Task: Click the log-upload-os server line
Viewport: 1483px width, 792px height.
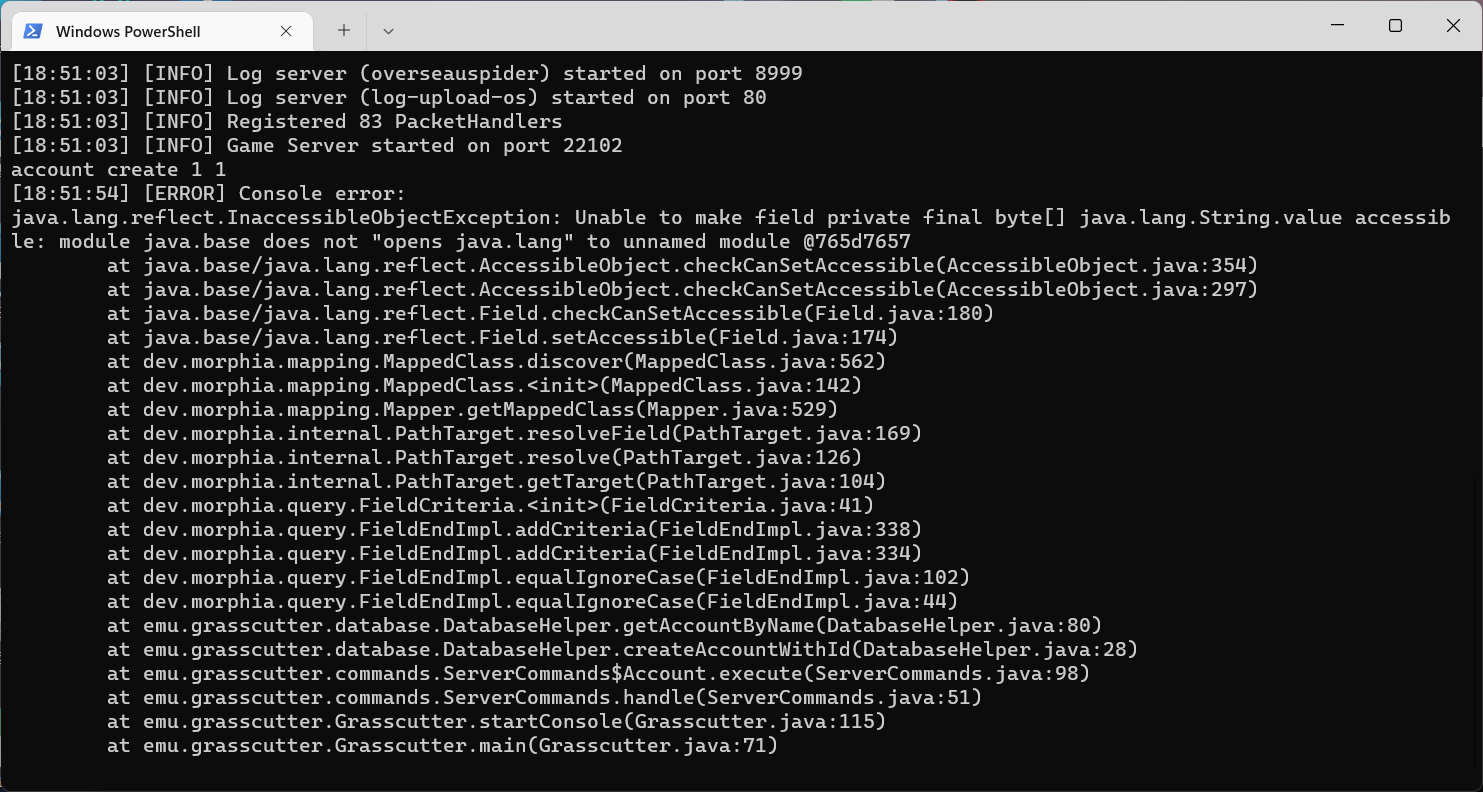Action: tap(385, 96)
